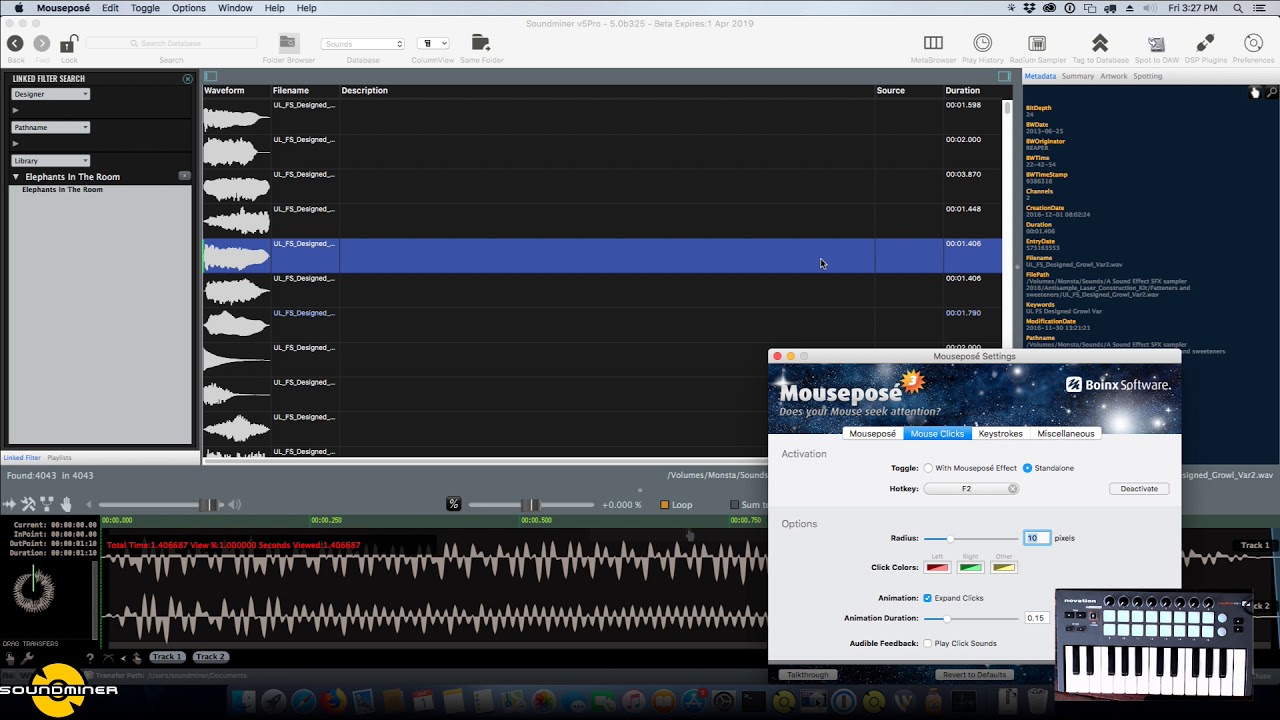Click the Talkthrough button
The image size is (1280, 720).
(x=808, y=675)
